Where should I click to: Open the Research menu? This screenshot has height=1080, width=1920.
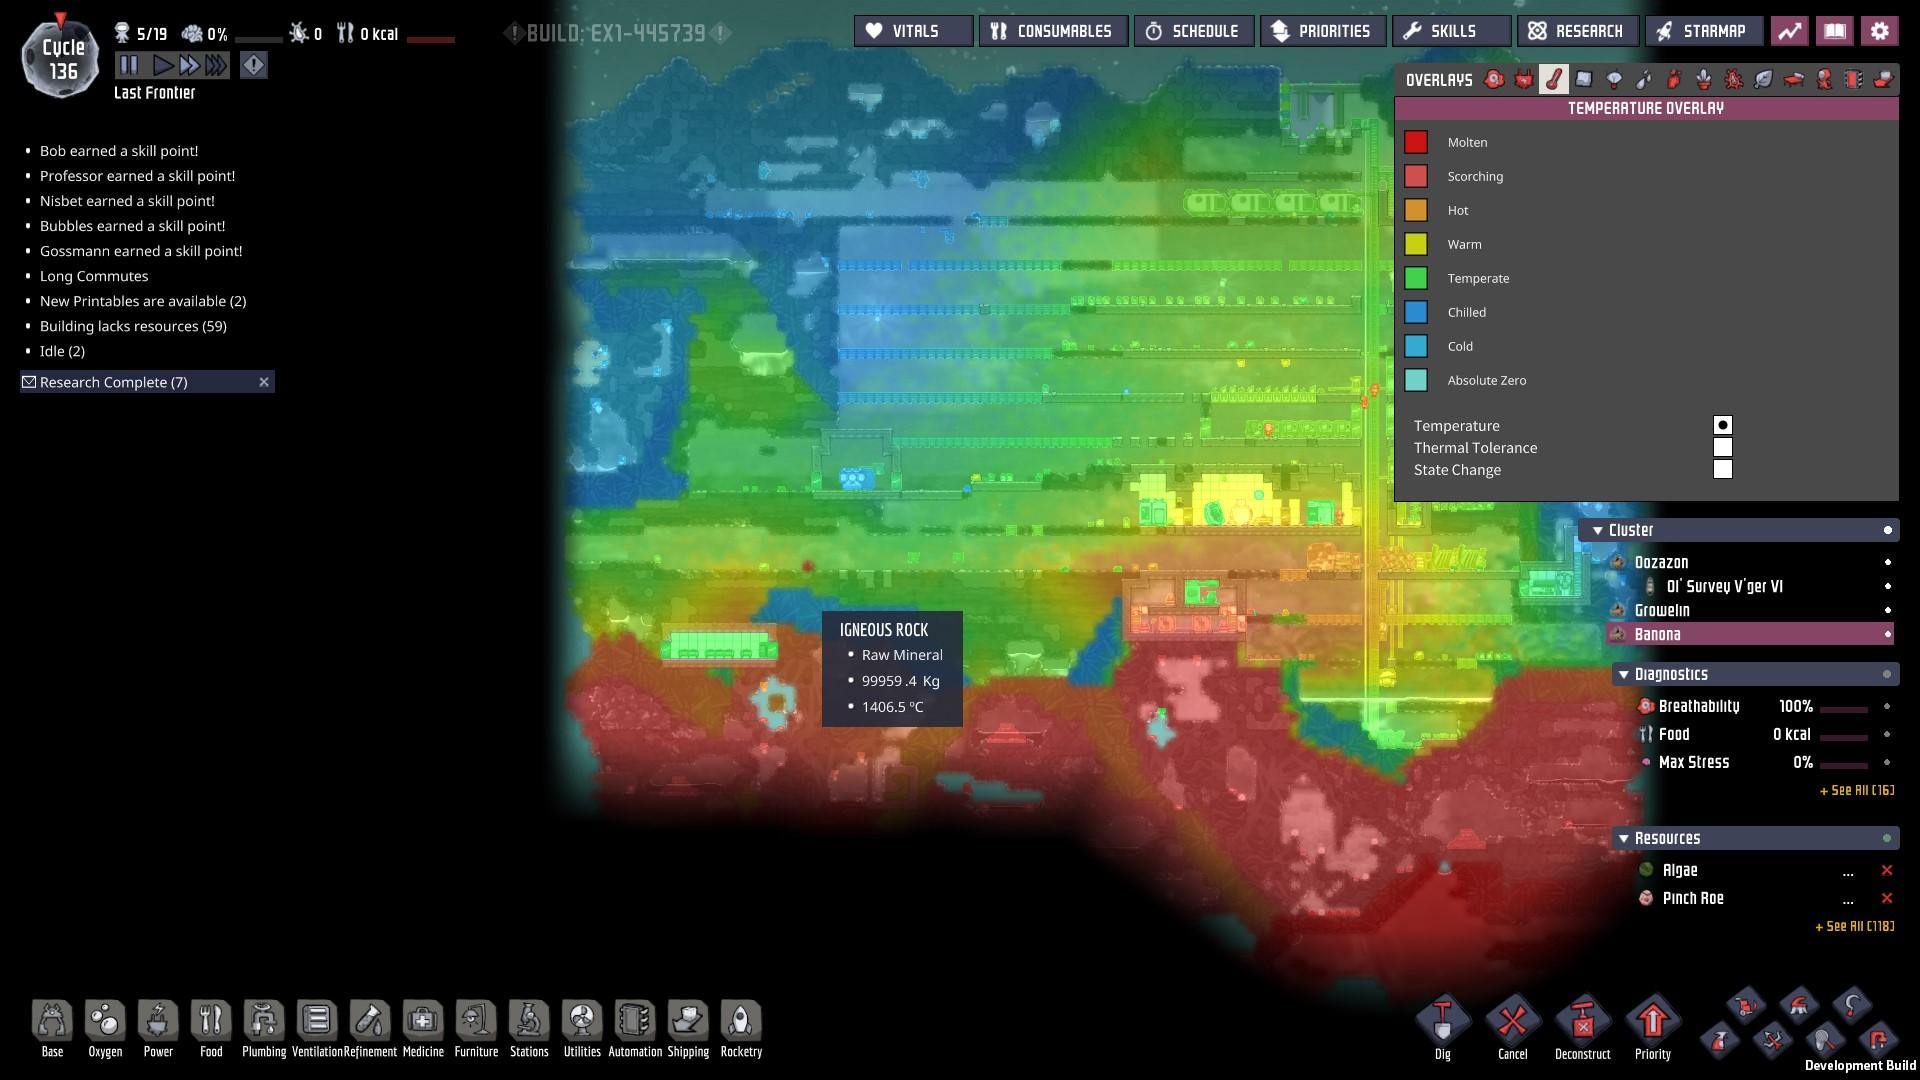[x=1577, y=31]
